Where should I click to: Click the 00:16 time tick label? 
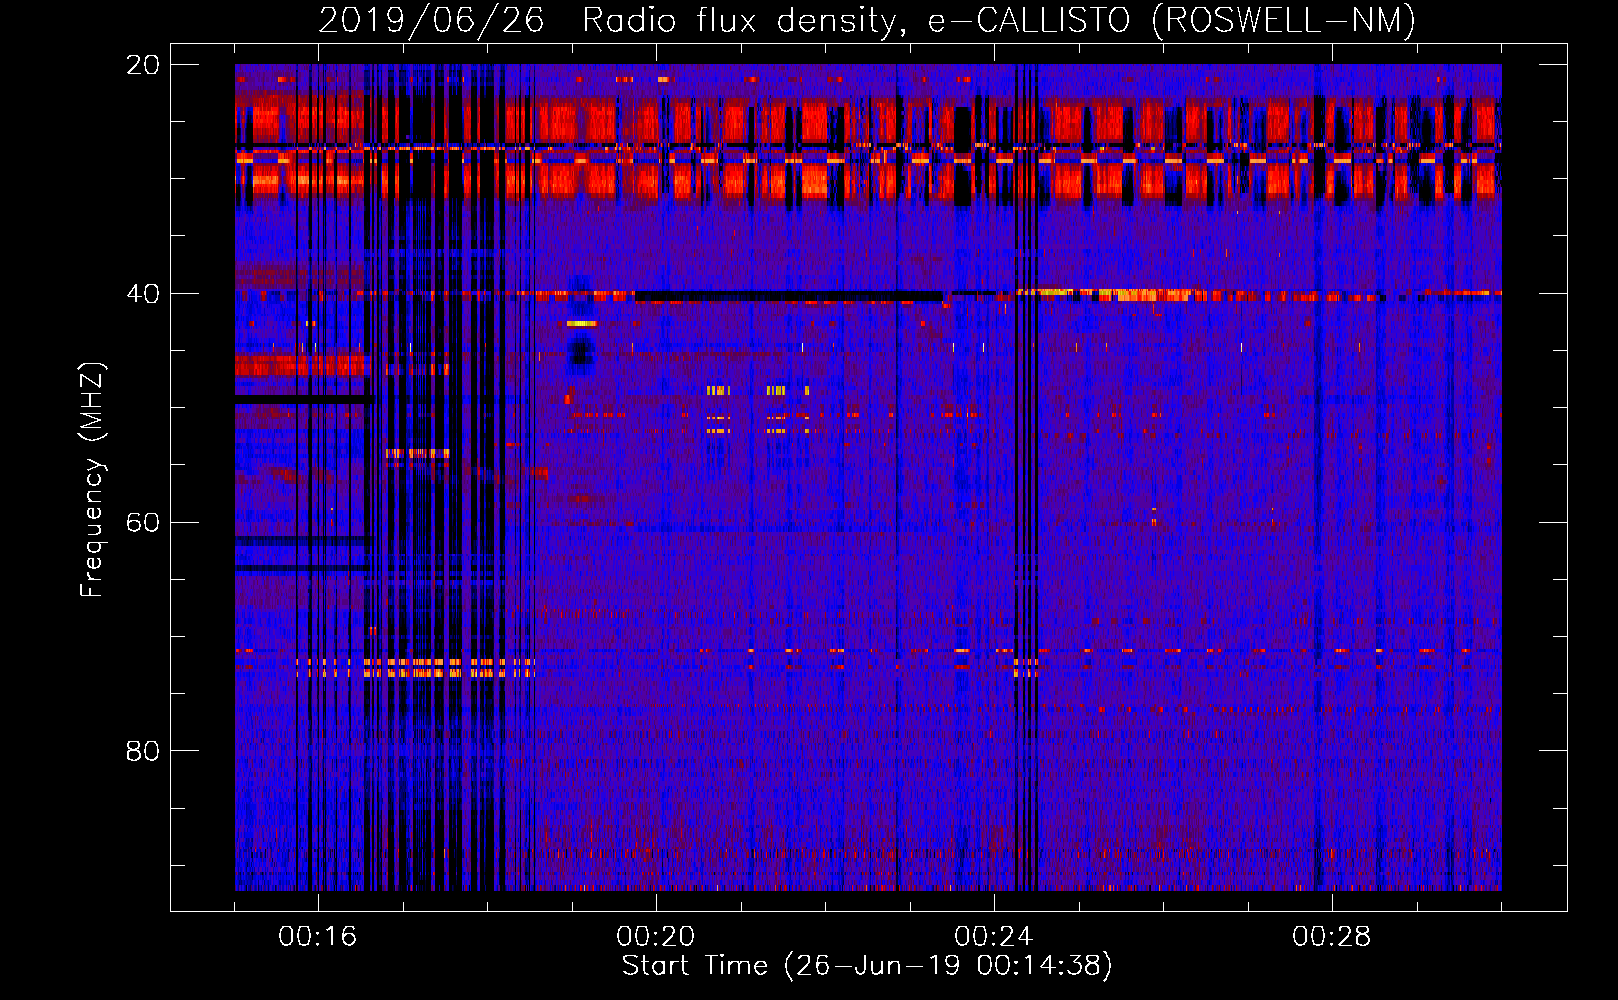pyautogui.click(x=317, y=937)
